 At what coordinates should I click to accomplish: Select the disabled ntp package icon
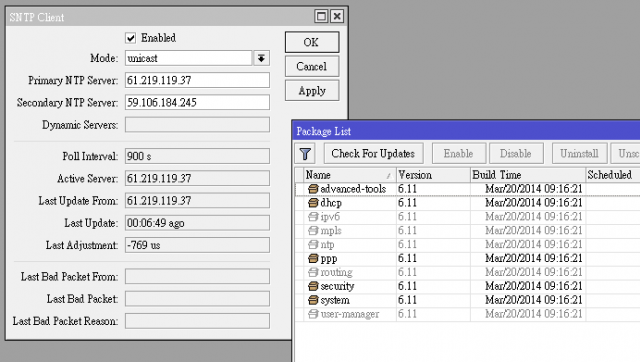[x=313, y=244]
